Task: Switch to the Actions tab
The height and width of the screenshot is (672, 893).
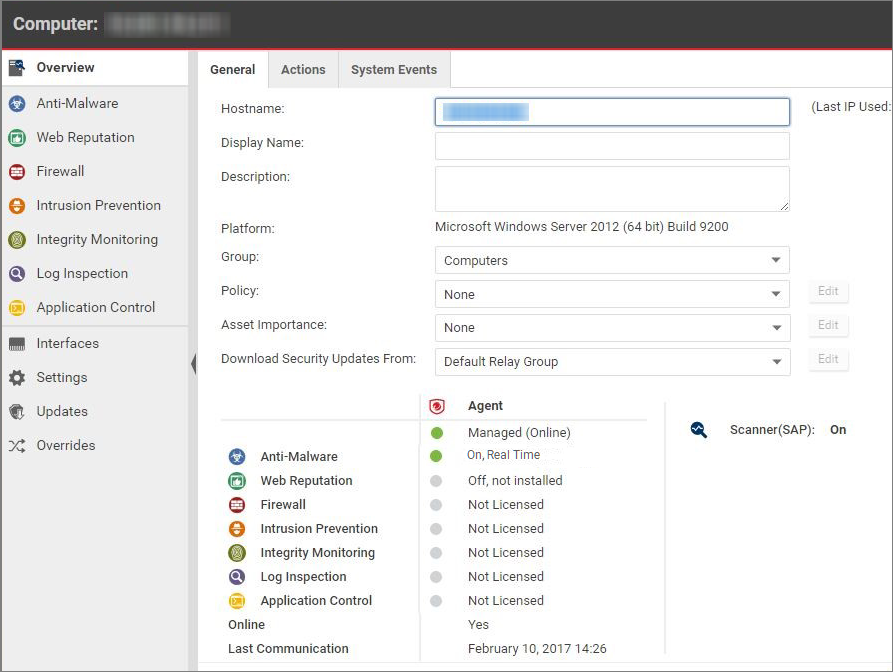Action: 303,69
